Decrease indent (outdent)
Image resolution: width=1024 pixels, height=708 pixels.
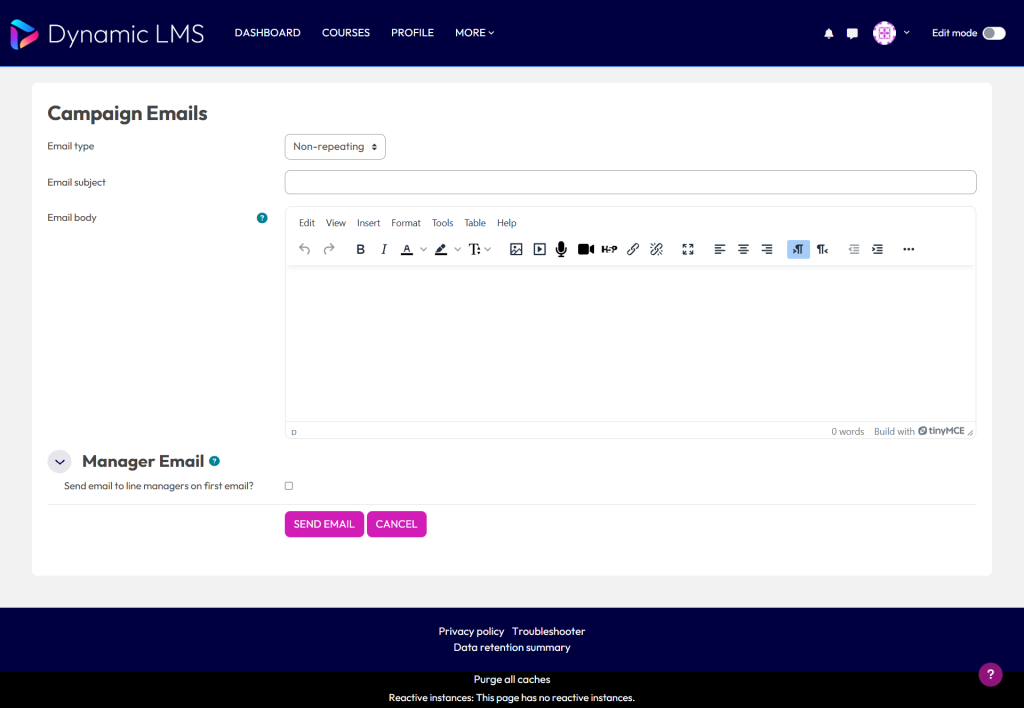pyautogui.click(x=854, y=249)
